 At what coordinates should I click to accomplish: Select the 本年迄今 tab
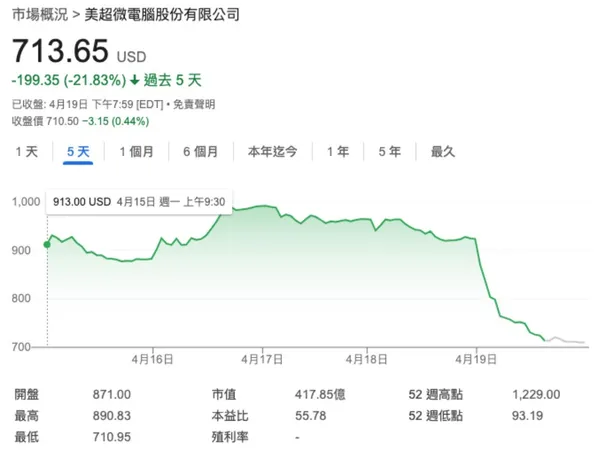click(272, 152)
